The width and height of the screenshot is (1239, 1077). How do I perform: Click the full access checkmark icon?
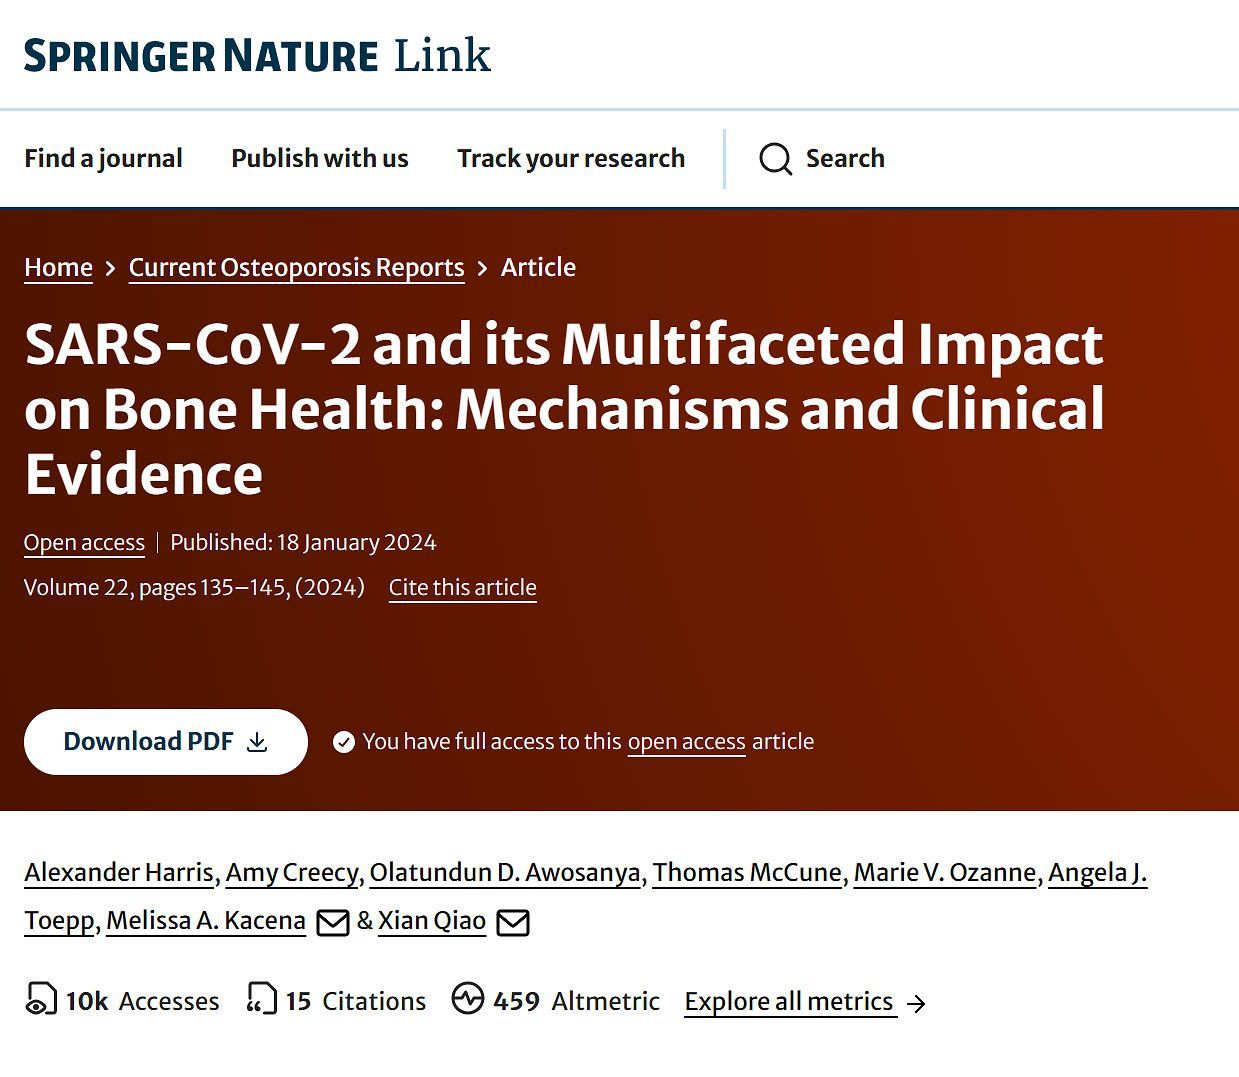344,742
